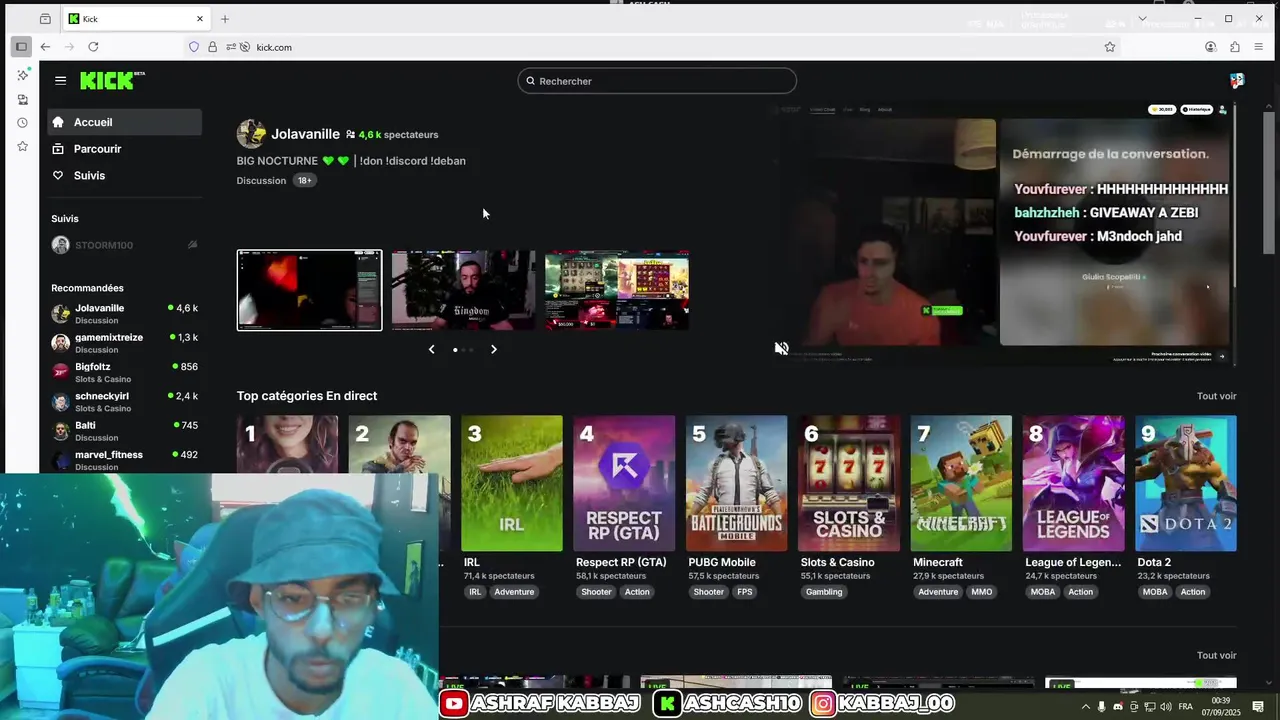1280x720 pixels.
Task: Open the synced tabs sidebar icon
Action: point(23,100)
